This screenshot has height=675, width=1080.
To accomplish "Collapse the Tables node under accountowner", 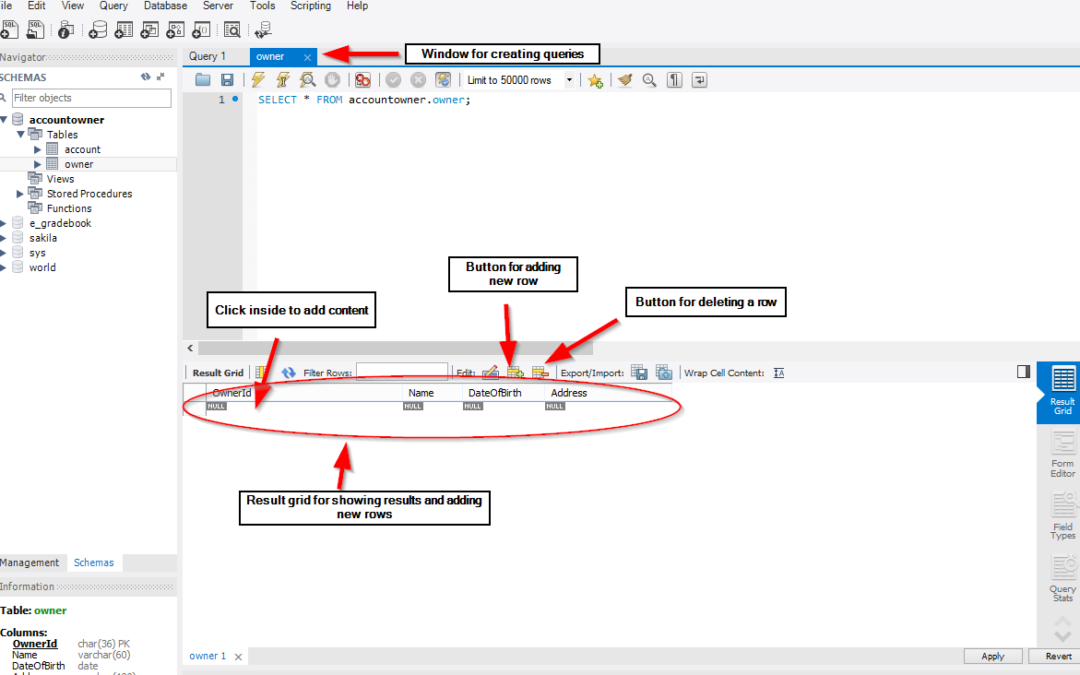I will [21, 135].
